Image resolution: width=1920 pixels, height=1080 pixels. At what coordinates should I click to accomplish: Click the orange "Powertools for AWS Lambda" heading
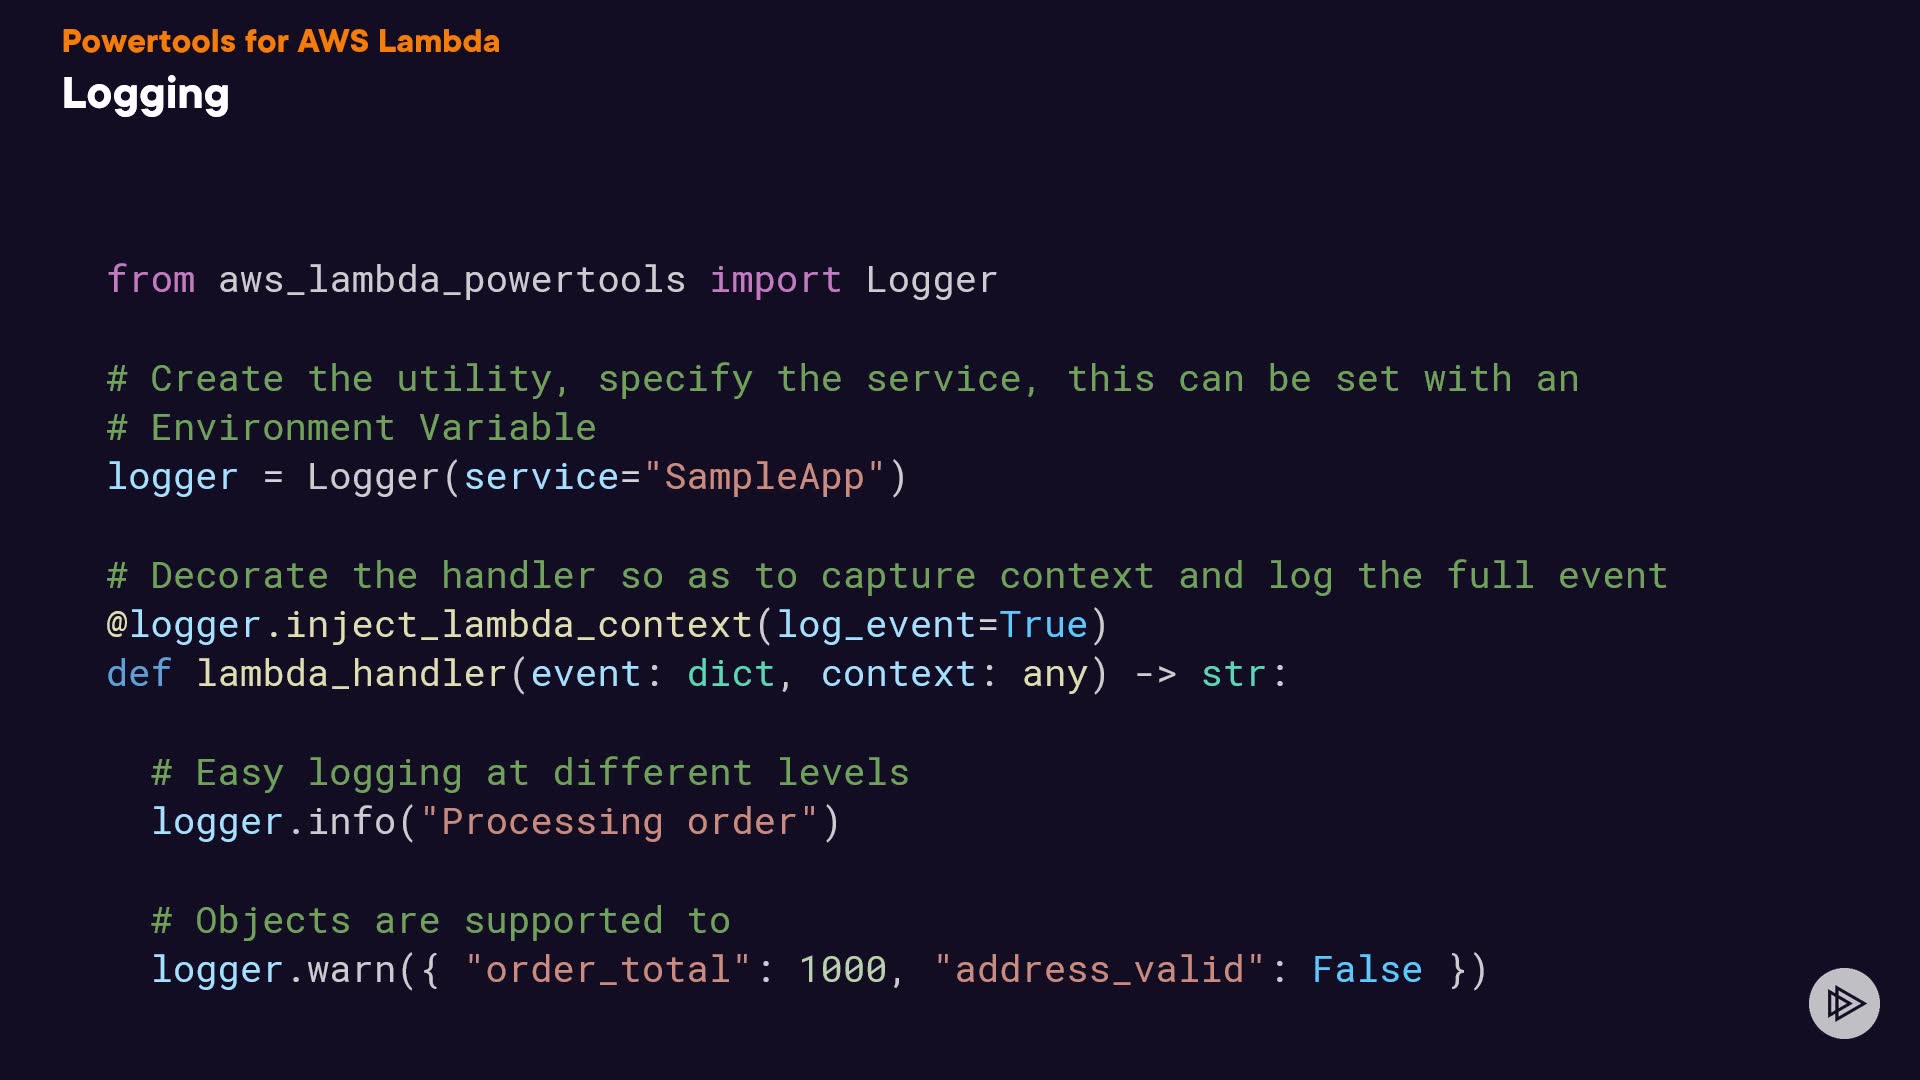pos(280,41)
